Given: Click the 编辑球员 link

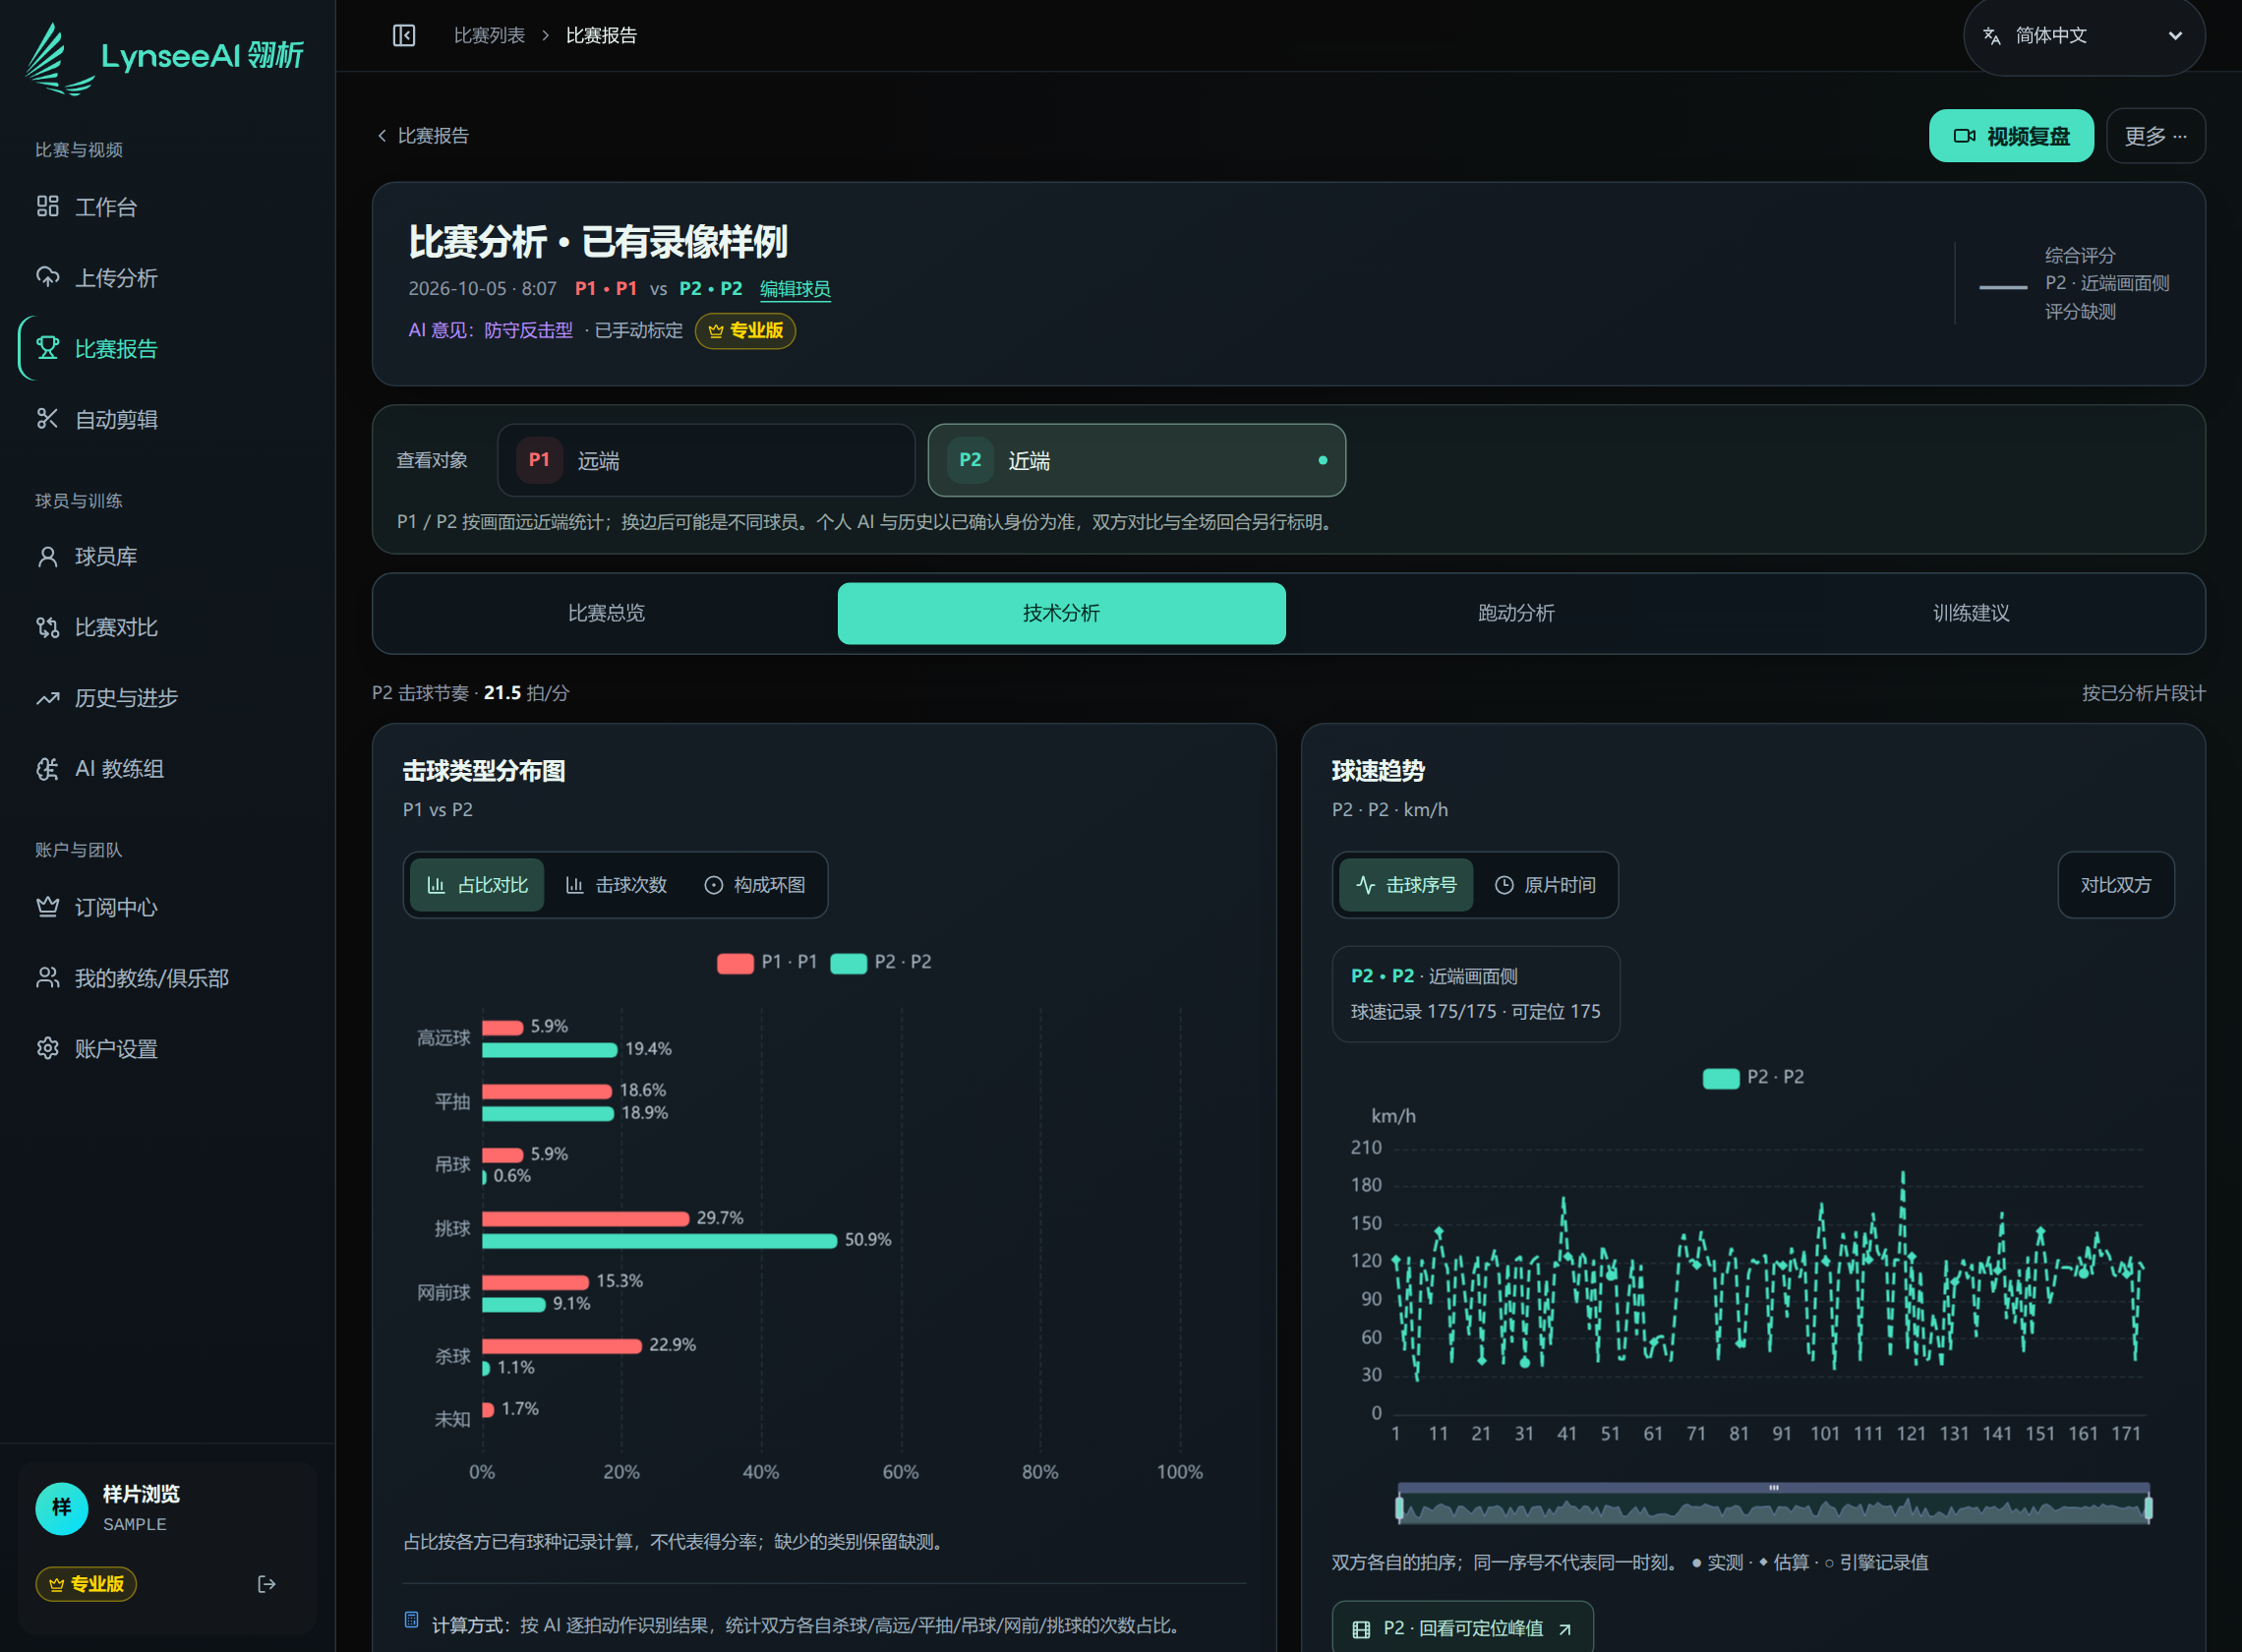Looking at the screenshot, I should click(x=795, y=289).
